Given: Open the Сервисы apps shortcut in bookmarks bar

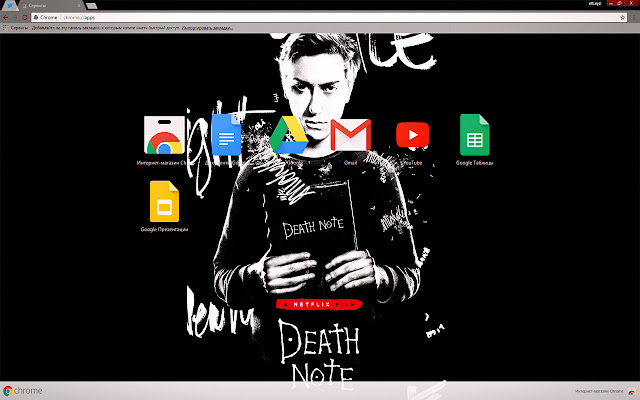Looking at the screenshot, I should click(x=16, y=28).
